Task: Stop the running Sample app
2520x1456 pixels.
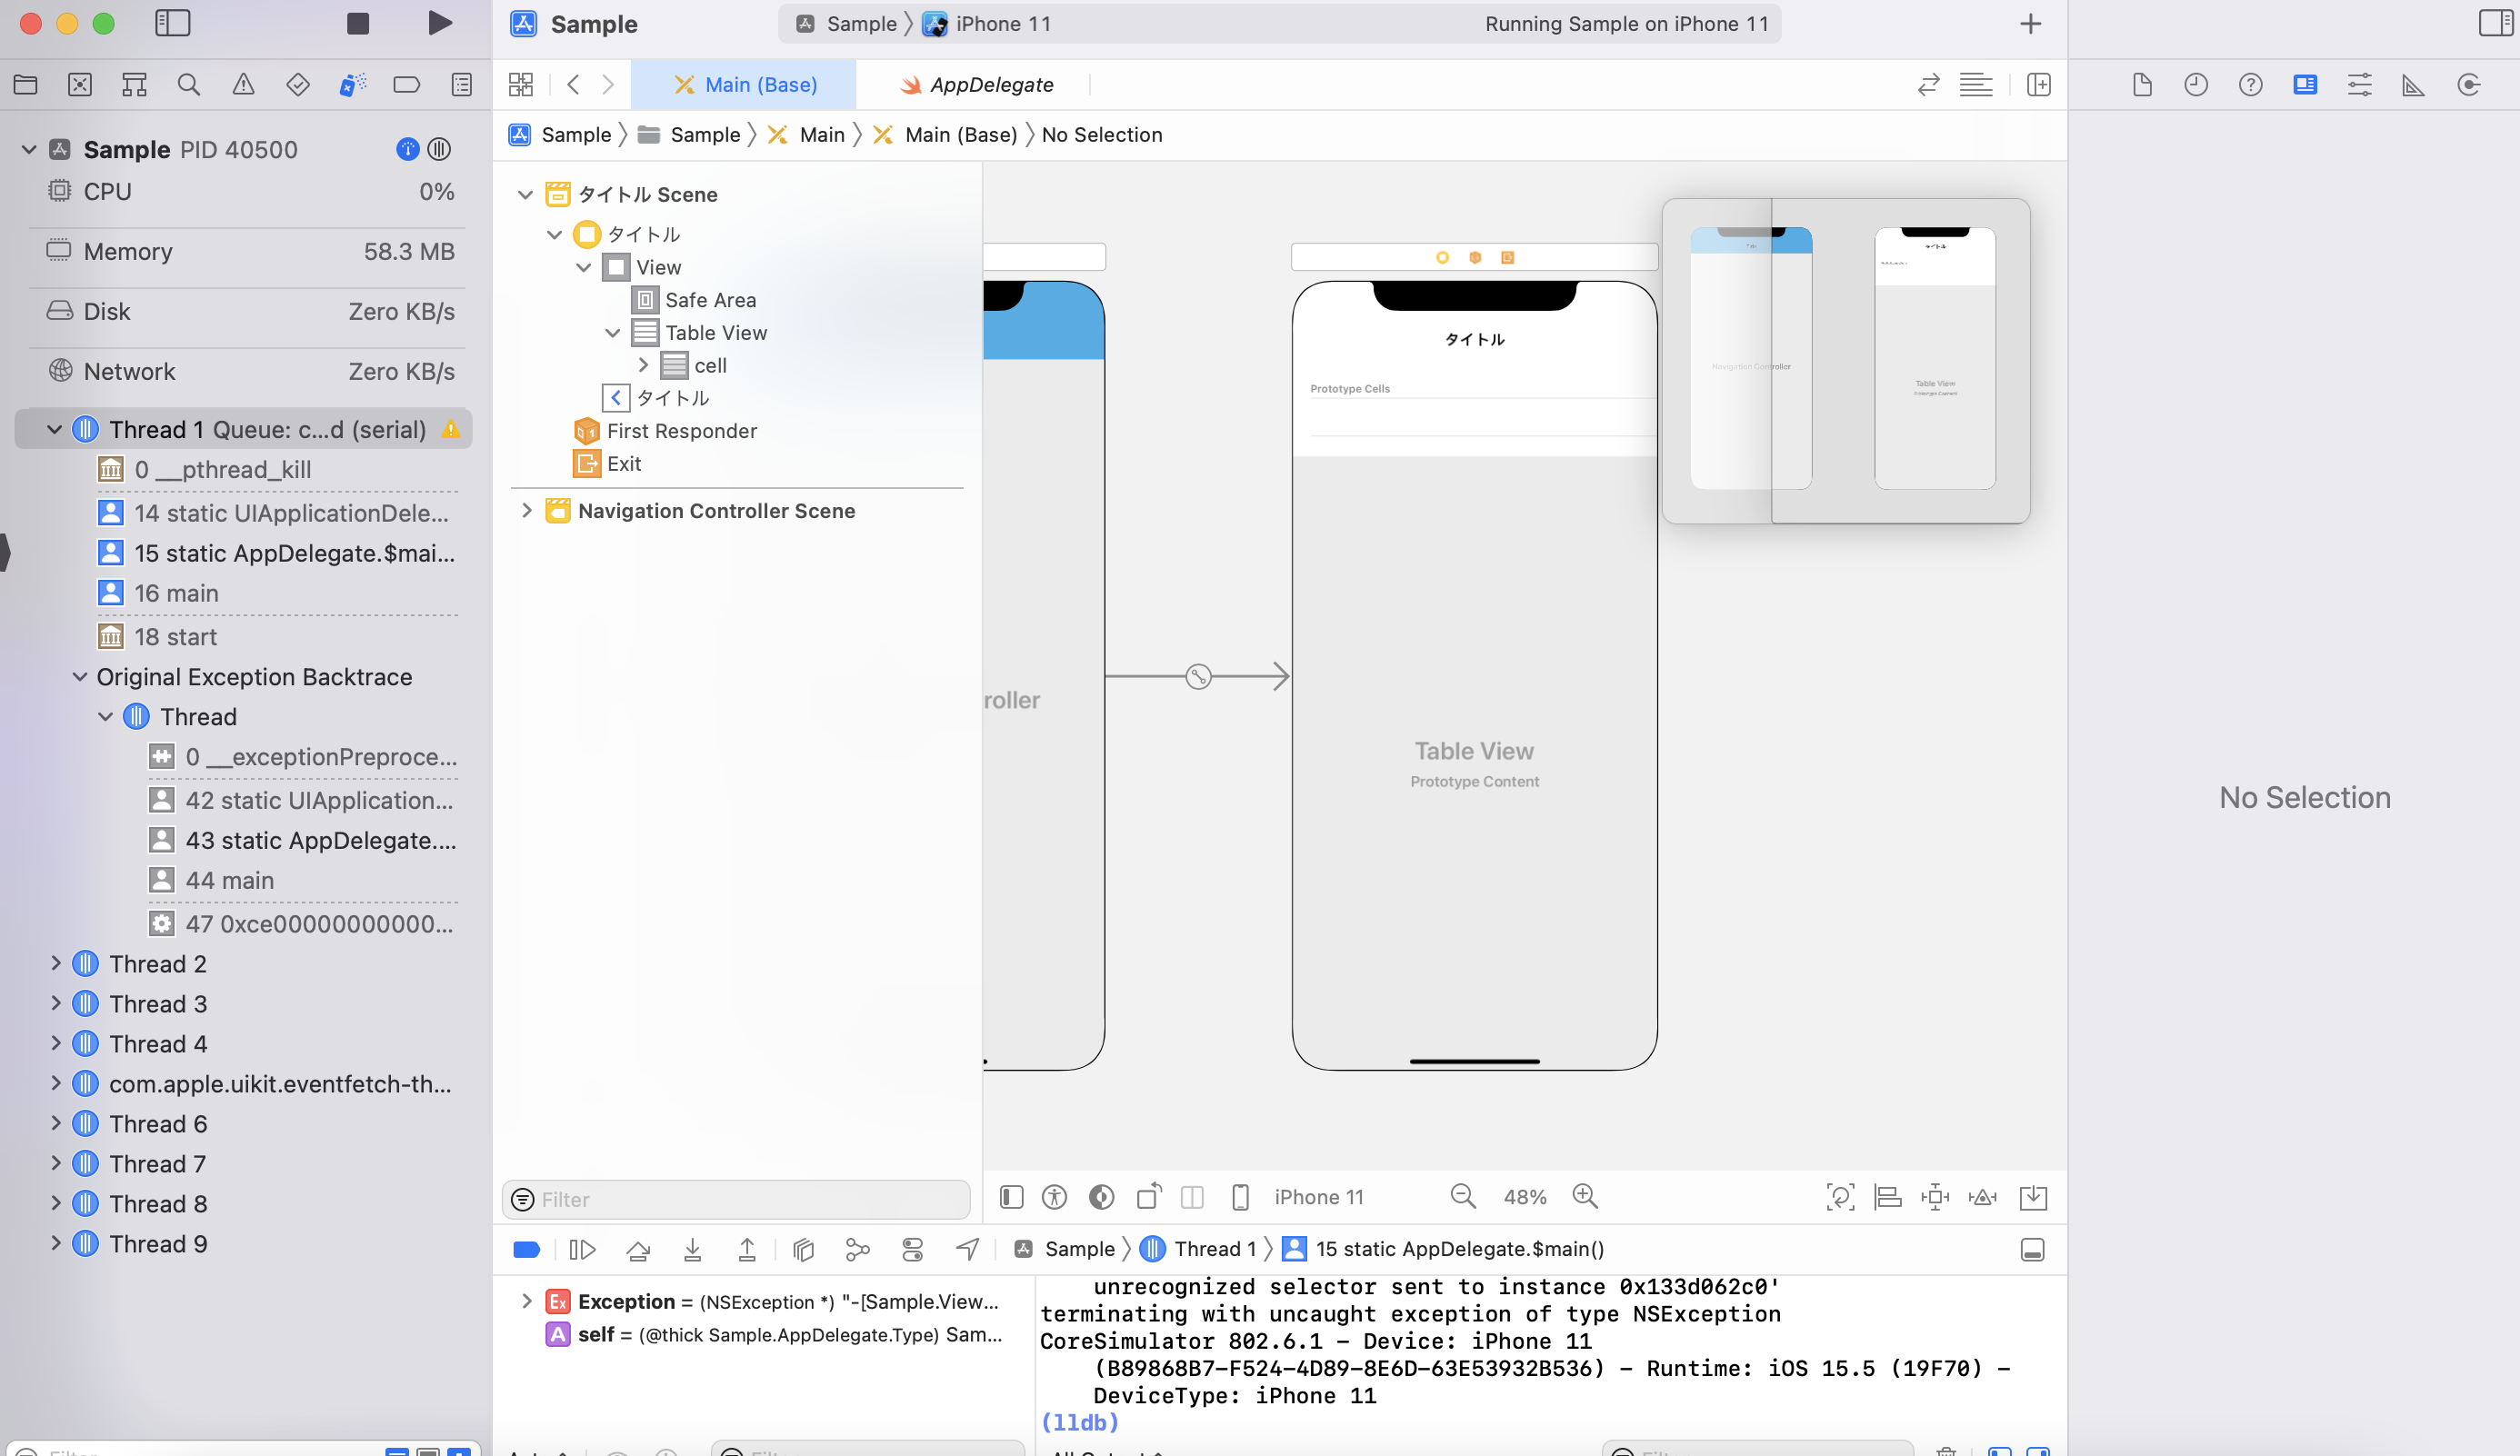Action: click(358, 23)
